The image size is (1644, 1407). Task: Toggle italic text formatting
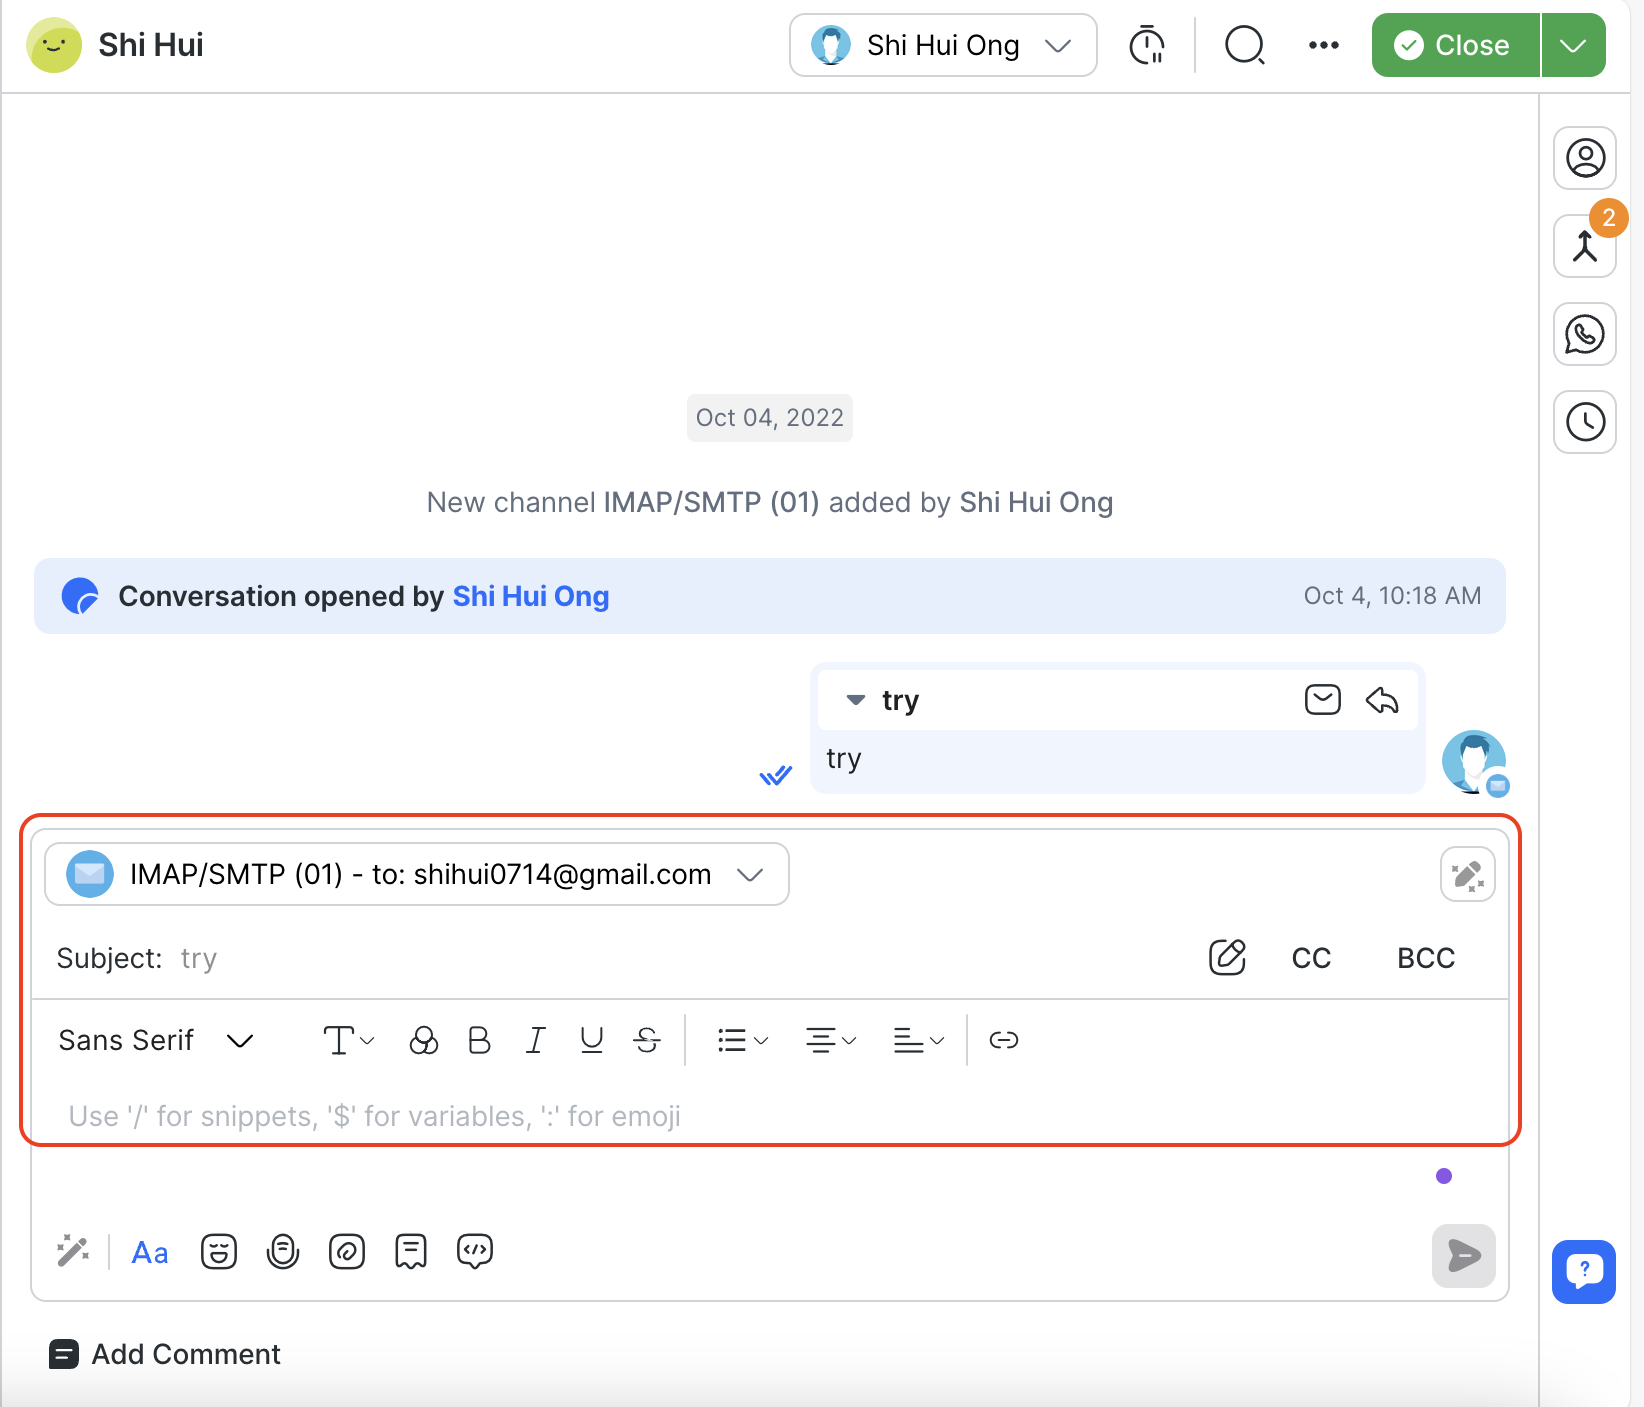[536, 1040]
